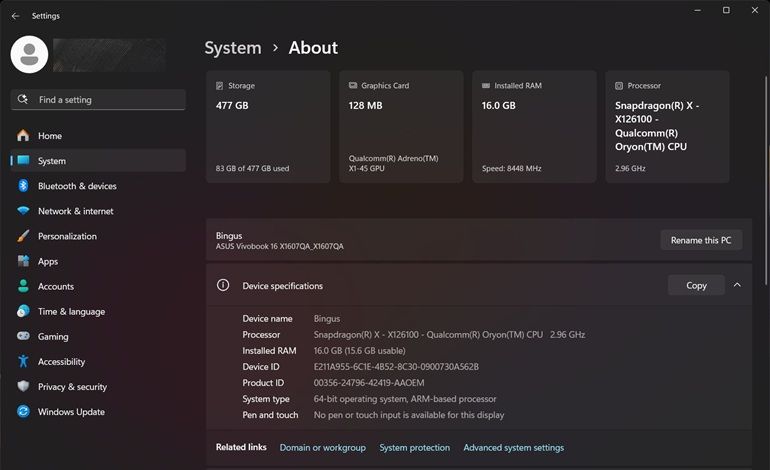Click Qualcomm Adreno X1-45 GPU text
This screenshot has width=770, height=470.
click(x=393, y=163)
